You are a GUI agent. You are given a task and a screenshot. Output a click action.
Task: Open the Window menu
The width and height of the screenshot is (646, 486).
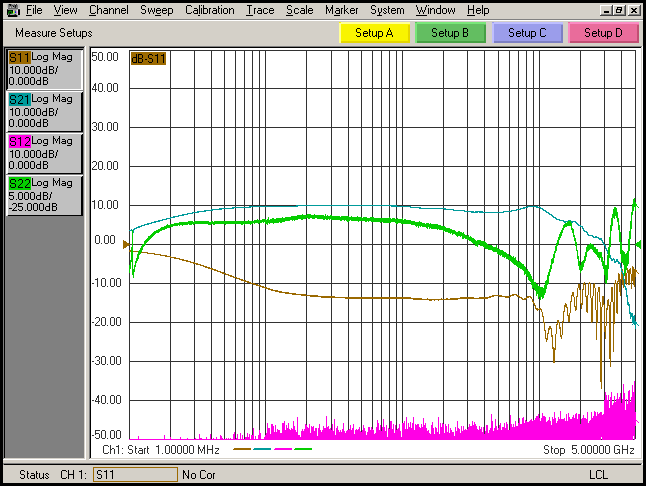click(435, 10)
